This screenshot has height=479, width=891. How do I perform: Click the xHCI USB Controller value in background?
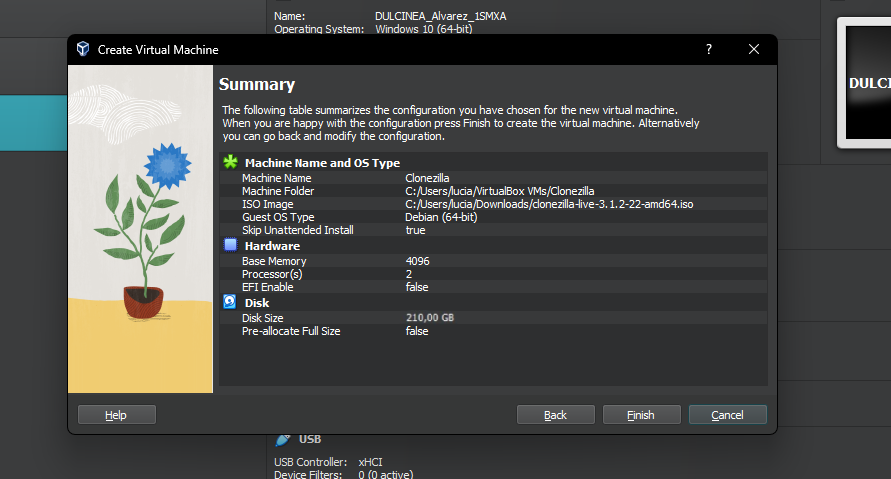[x=370, y=462]
